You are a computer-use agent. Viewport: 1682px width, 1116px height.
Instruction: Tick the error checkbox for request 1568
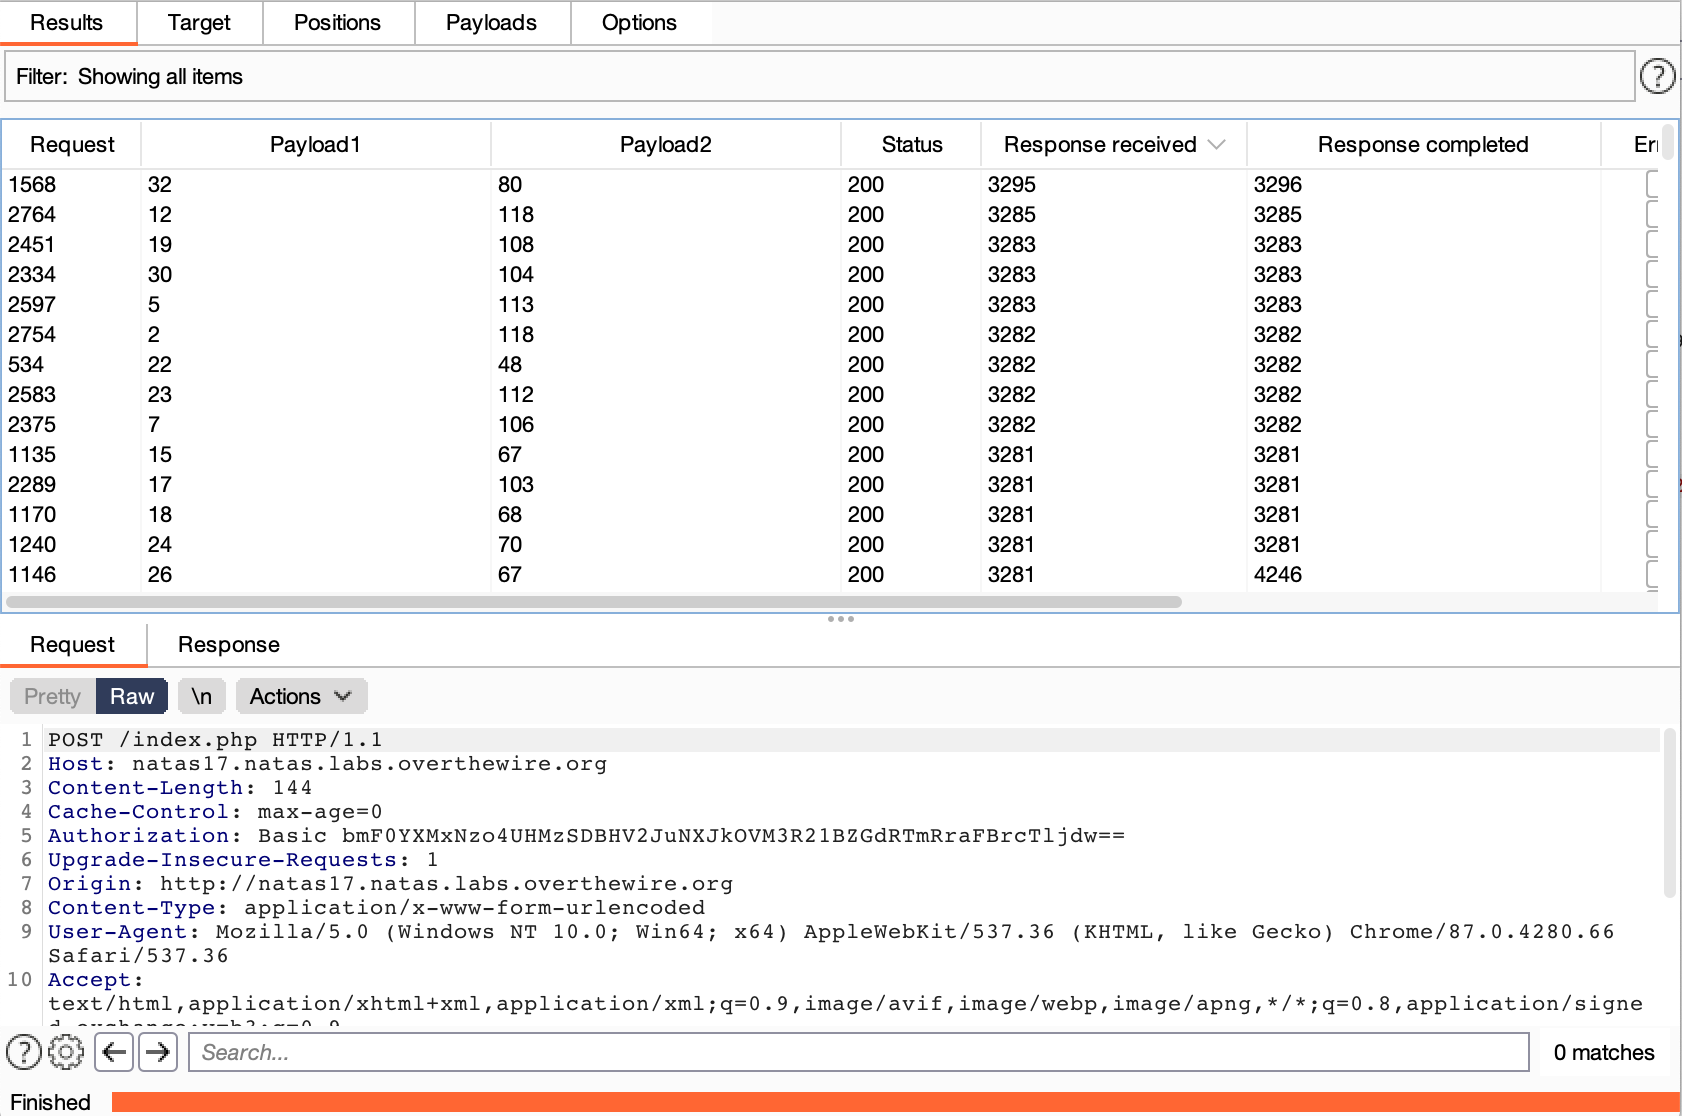point(1653,184)
